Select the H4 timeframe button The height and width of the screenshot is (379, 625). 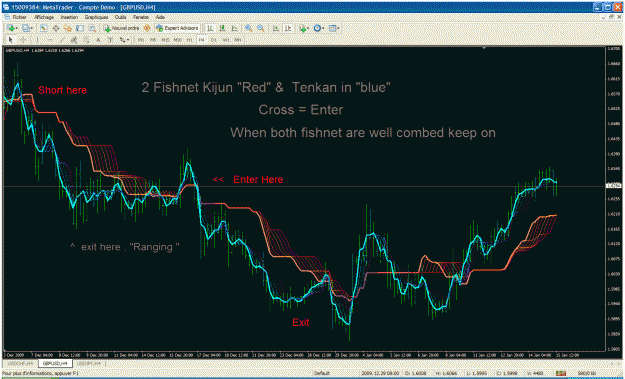(201, 40)
